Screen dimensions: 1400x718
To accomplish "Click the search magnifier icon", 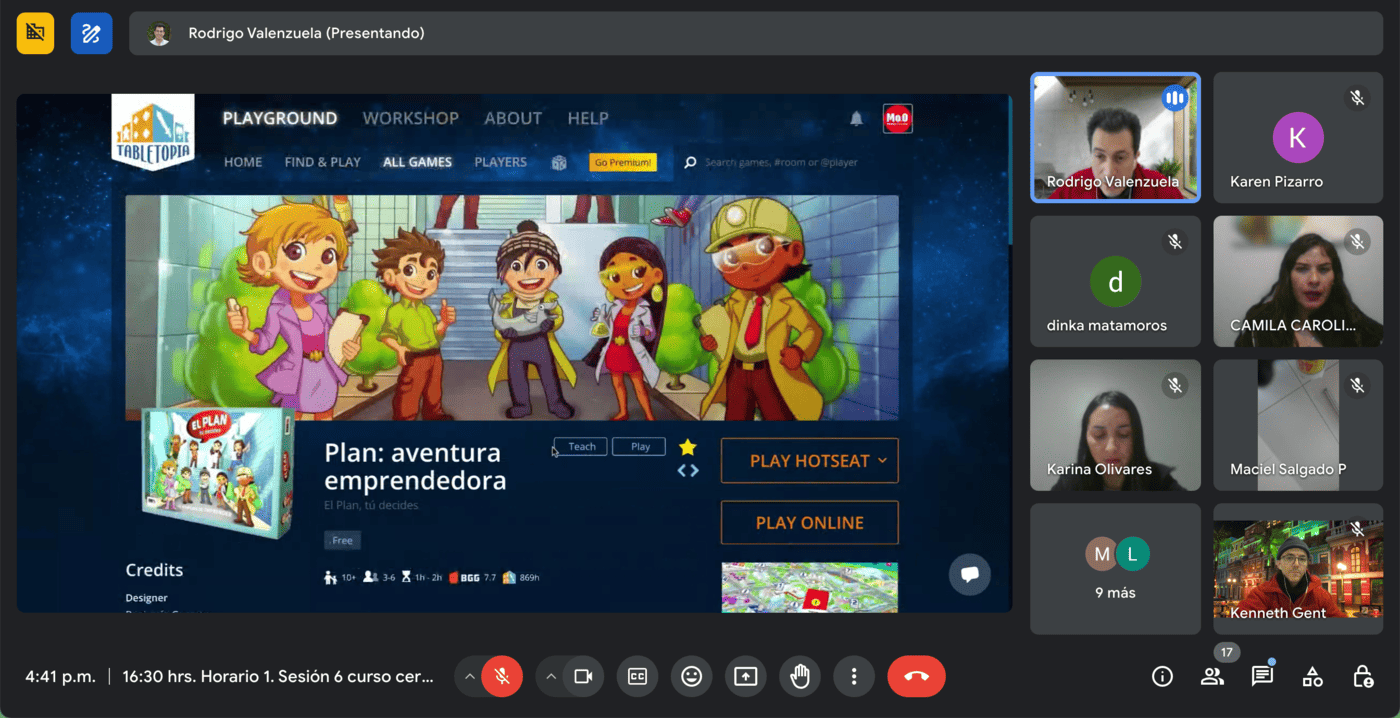I will tap(690, 162).
